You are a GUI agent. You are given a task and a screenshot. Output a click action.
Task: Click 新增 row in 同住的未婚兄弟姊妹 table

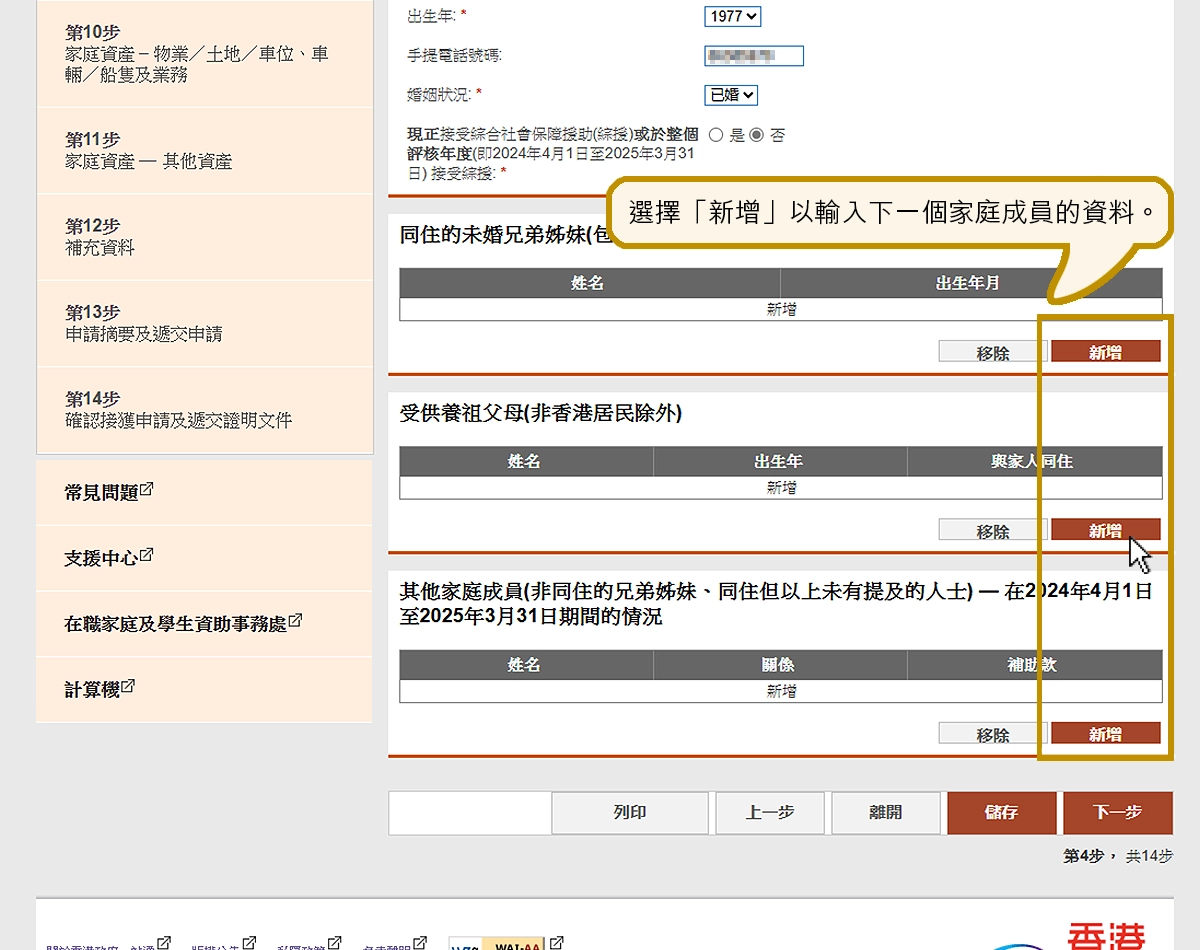click(781, 310)
